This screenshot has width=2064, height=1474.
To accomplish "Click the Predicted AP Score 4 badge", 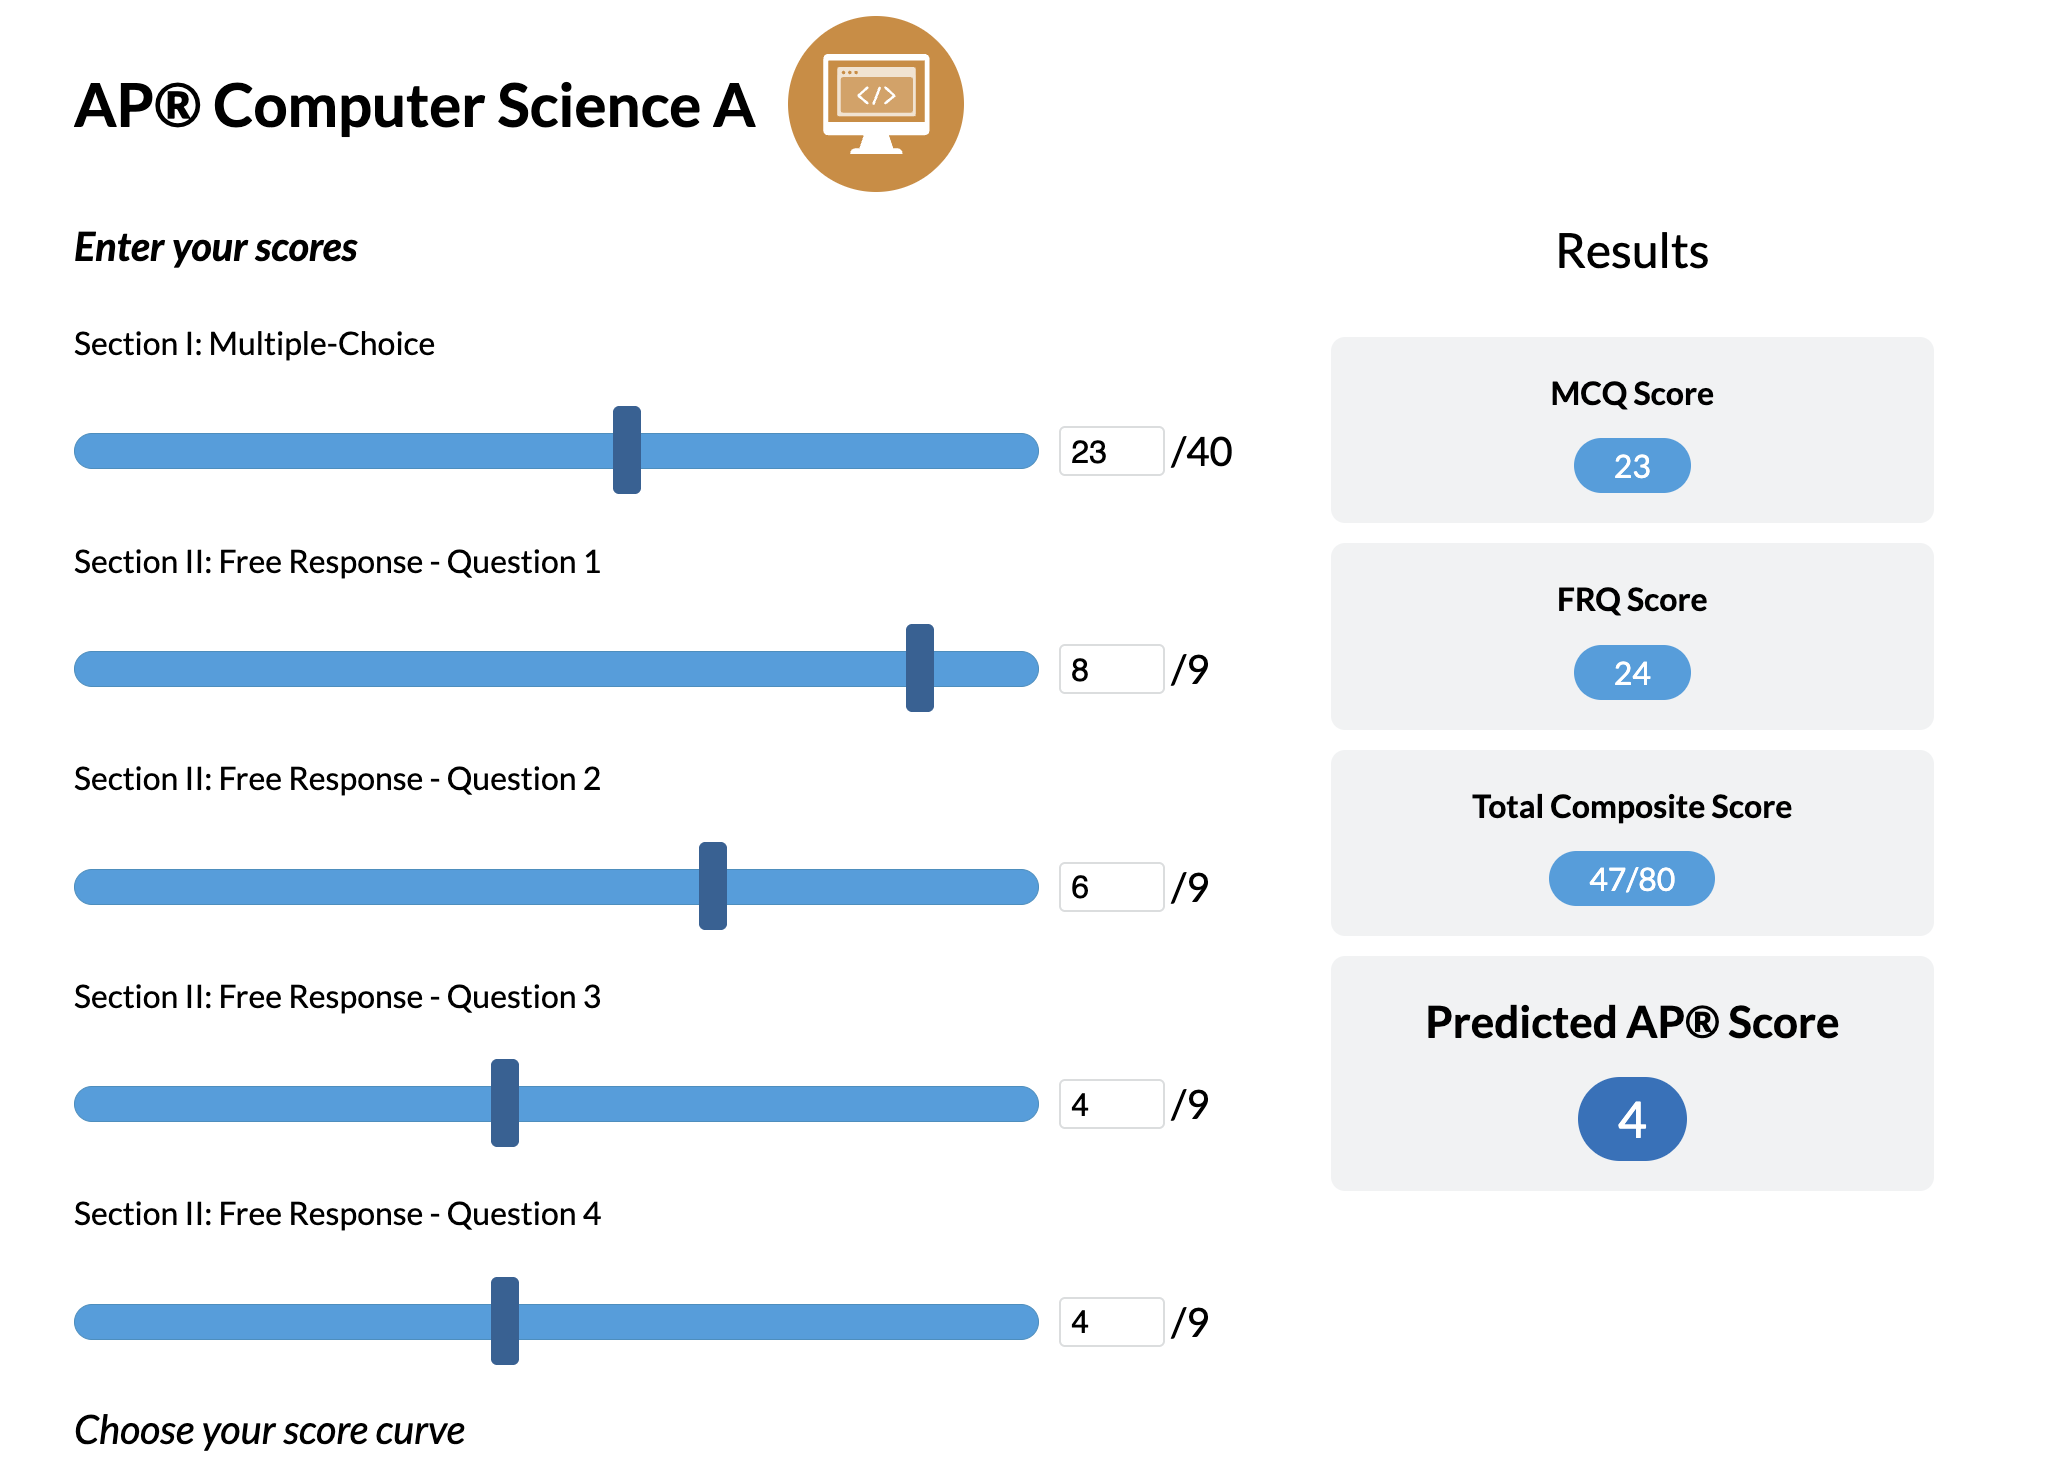I will click(1631, 1119).
